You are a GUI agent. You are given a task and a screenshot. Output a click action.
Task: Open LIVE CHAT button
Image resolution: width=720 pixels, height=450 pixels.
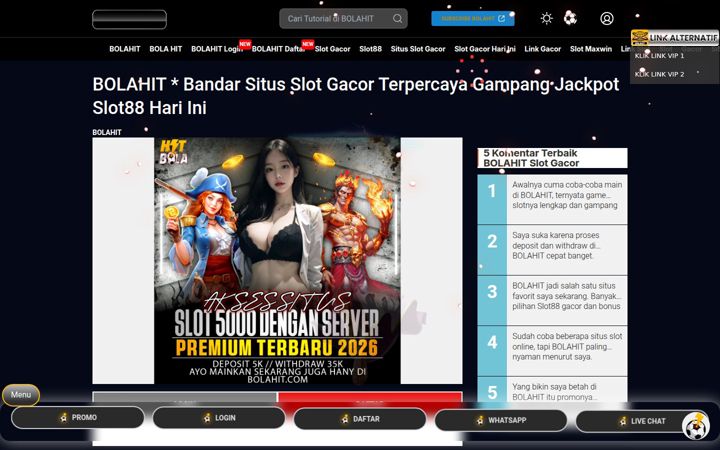642,421
